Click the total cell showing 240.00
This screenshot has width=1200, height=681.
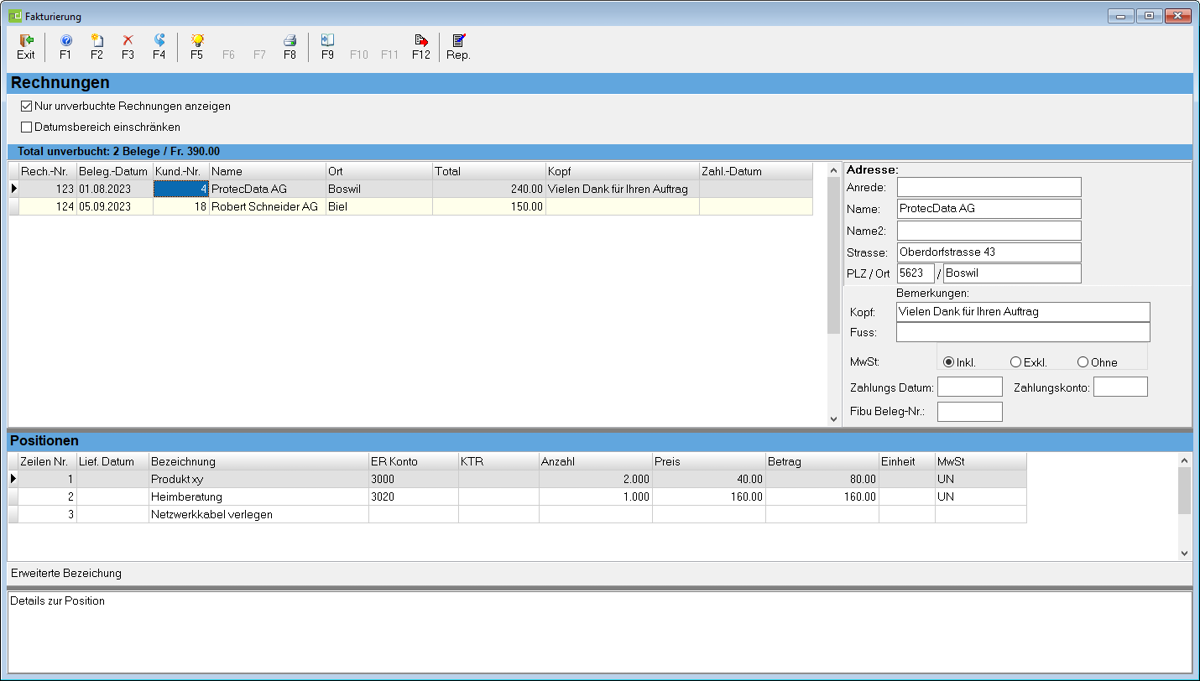489,189
